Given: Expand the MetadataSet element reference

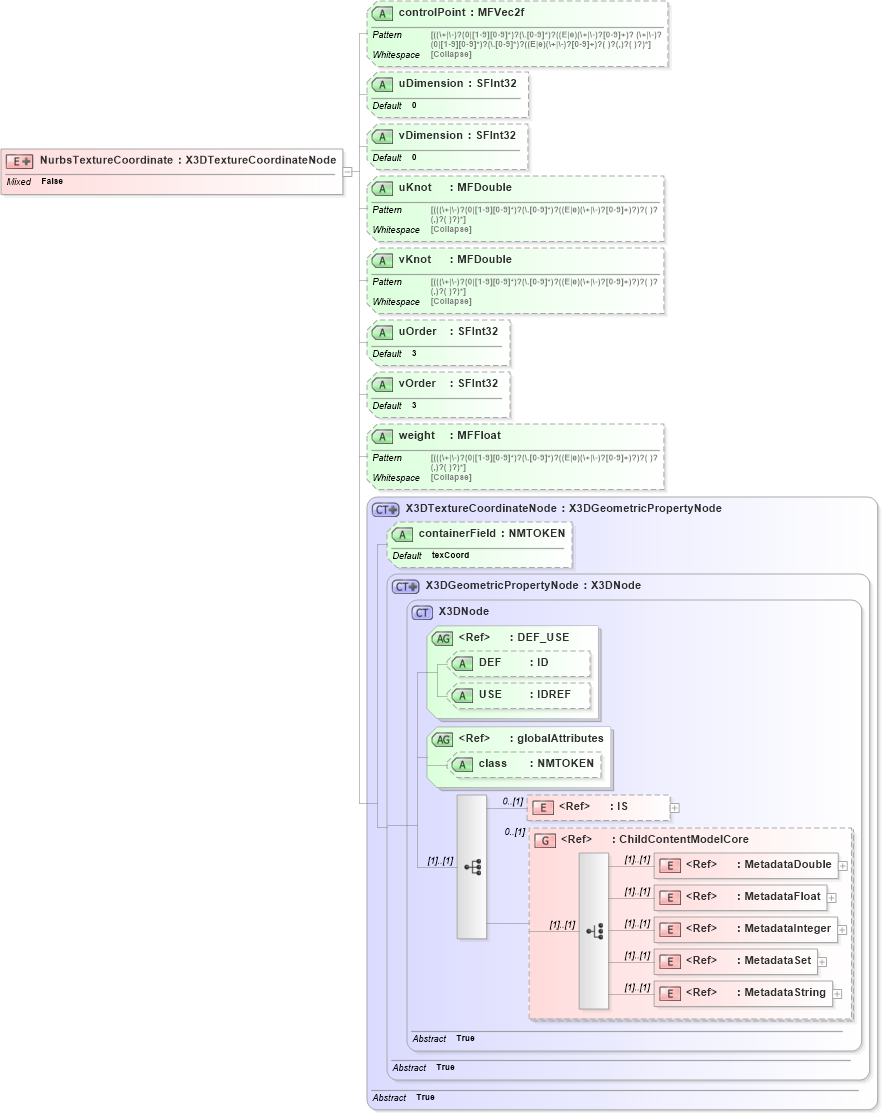Looking at the screenshot, I should click(x=822, y=962).
